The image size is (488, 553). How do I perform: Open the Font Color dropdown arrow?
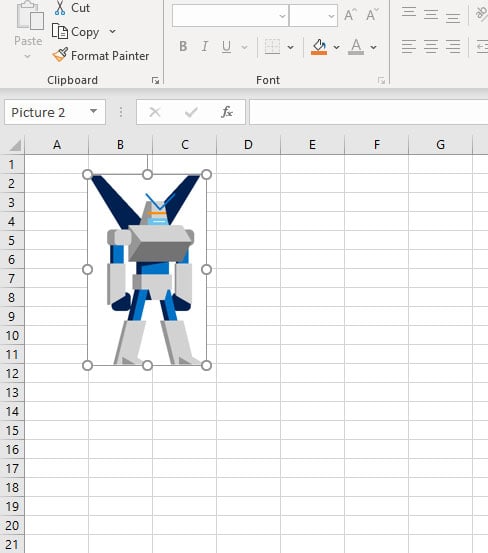click(x=373, y=47)
